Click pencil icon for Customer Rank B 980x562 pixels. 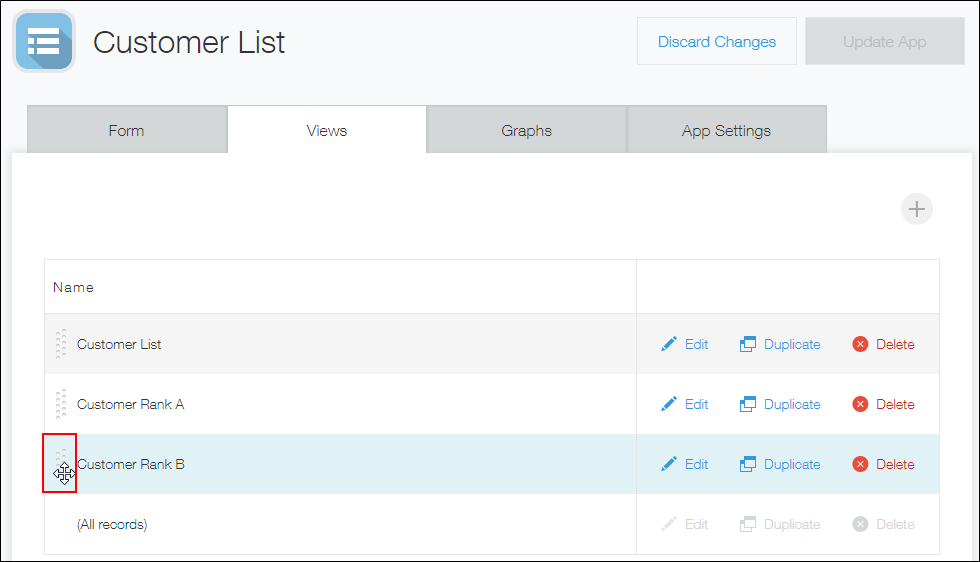[x=669, y=464]
